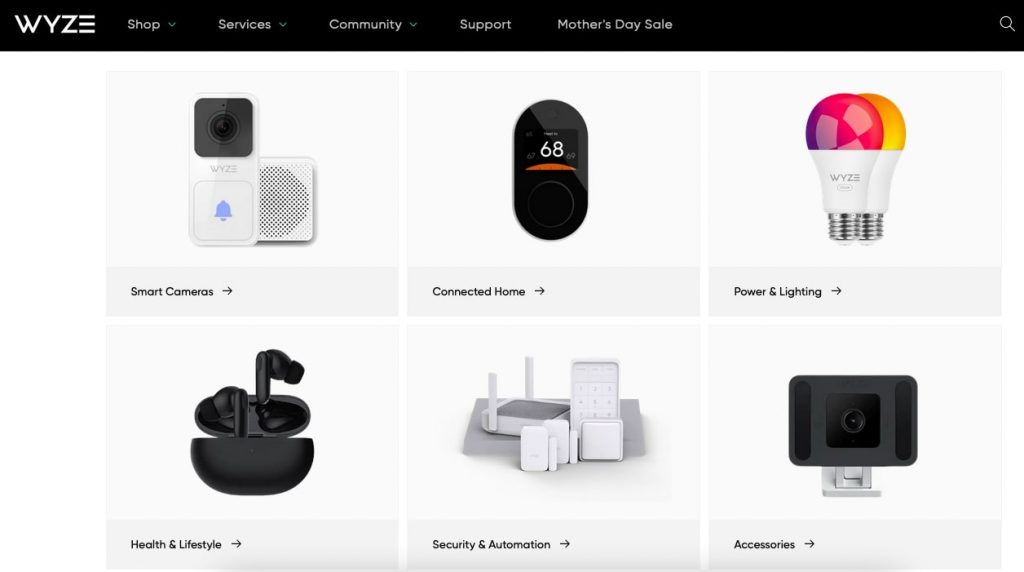Click the WYZE logo

(x=55, y=24)
